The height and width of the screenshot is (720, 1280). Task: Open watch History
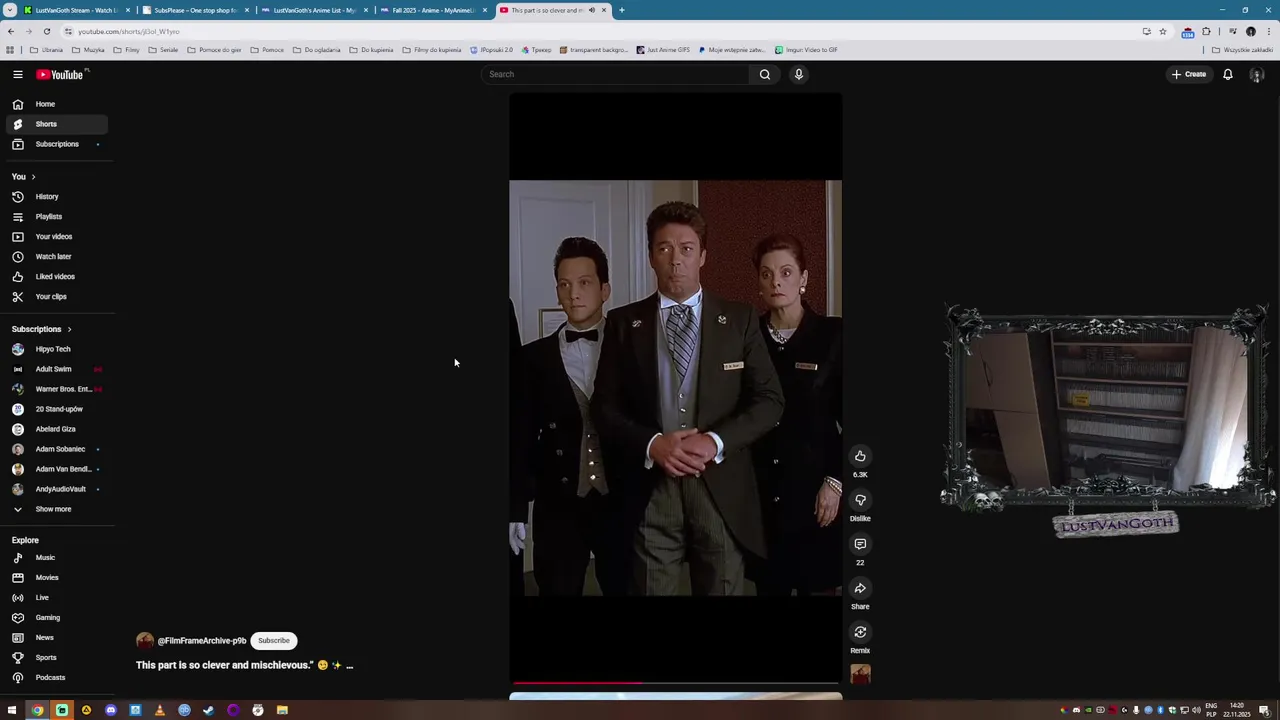pyautogui.click(x=55, y=197)
